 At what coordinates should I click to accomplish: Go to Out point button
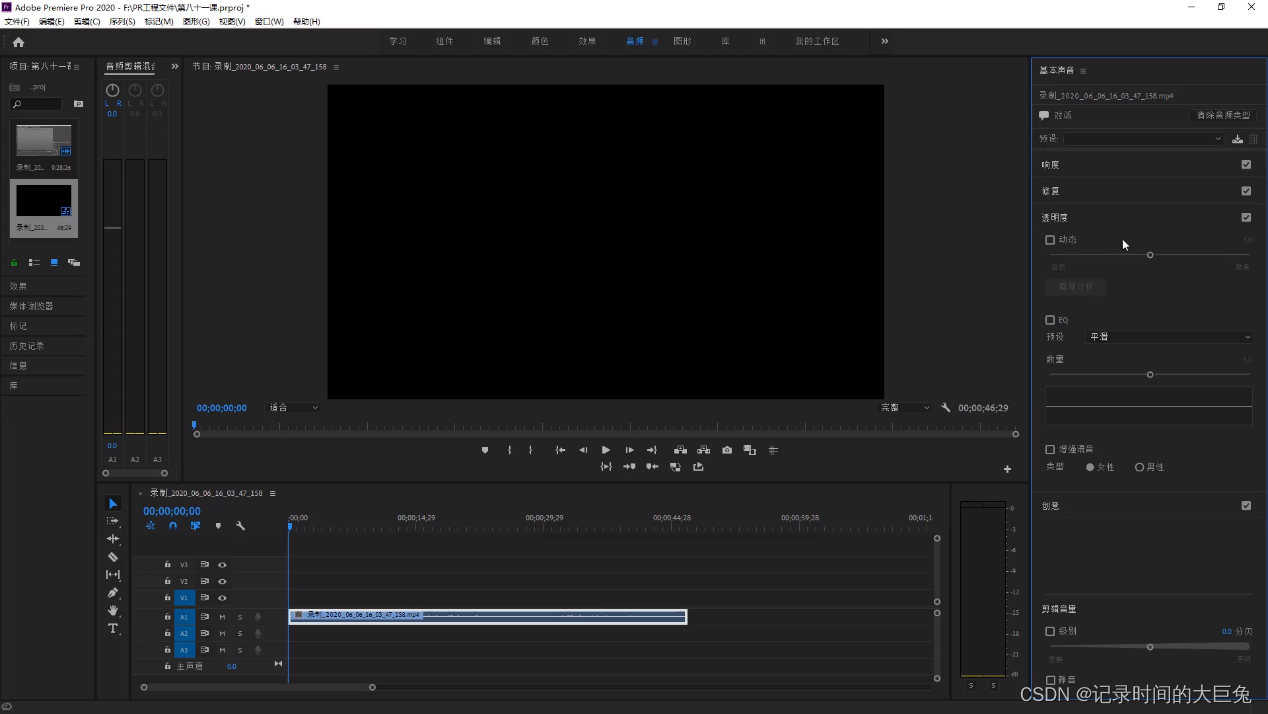[x=652, y=450]
